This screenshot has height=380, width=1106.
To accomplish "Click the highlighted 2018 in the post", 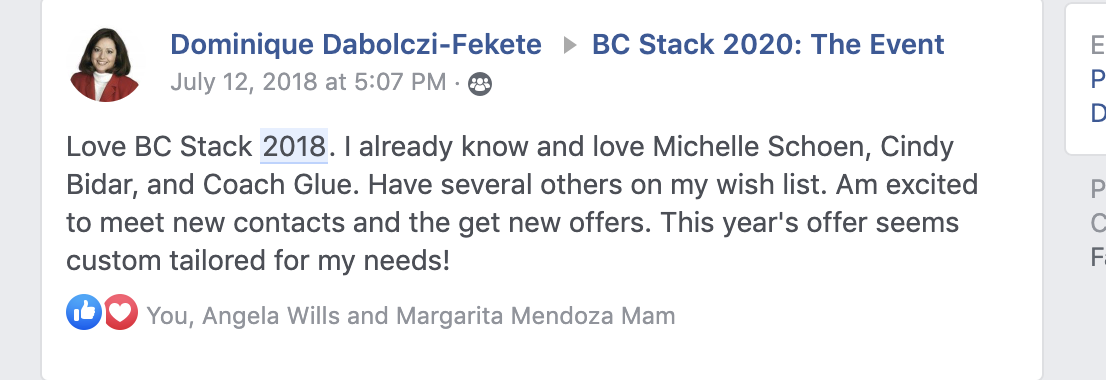I will pyautogui.click(x=293, y=147).
